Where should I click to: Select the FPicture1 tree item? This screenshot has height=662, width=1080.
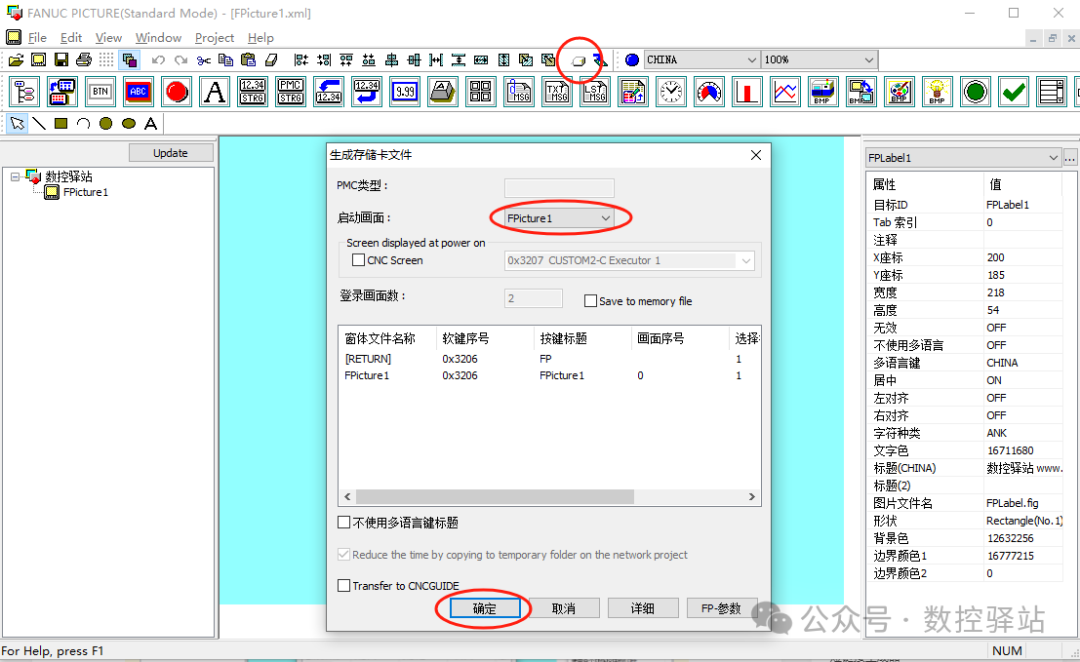(85, 193)
